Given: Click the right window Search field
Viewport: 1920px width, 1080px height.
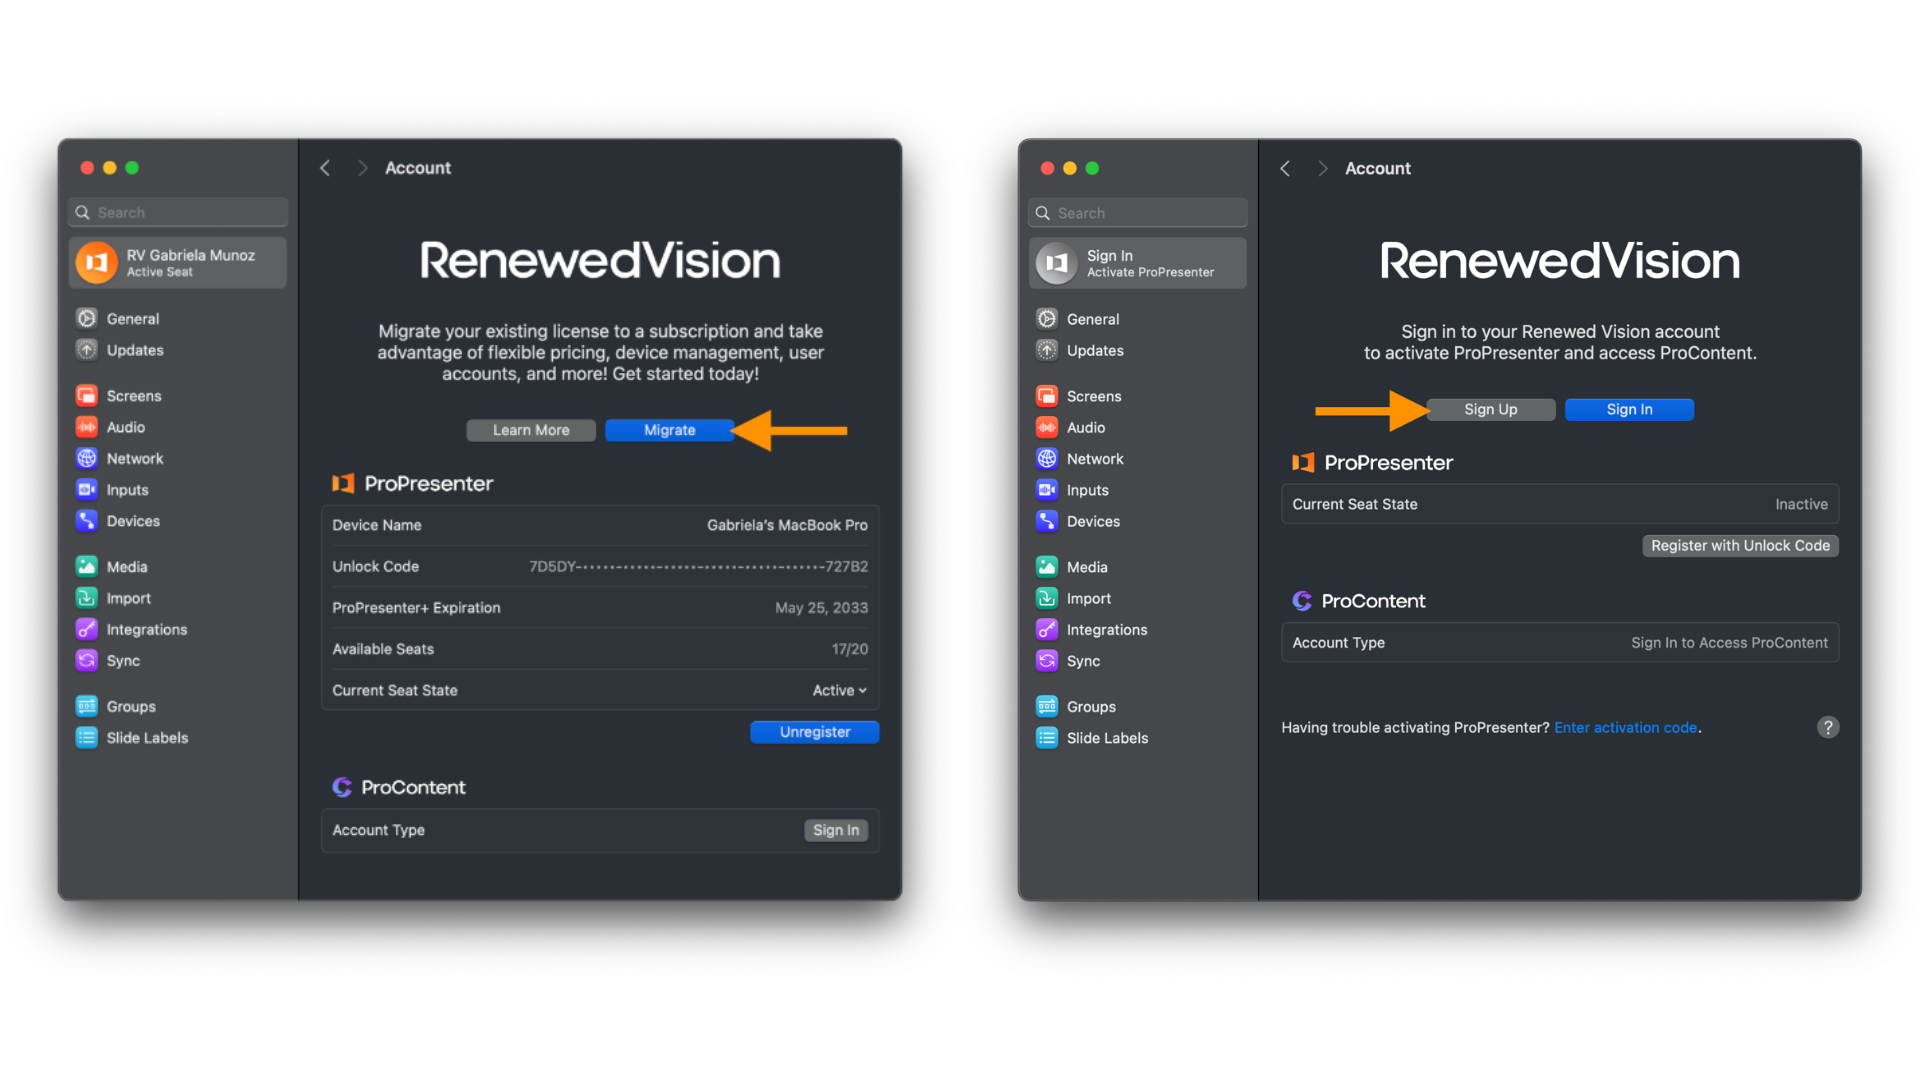Looking at the screenshot, I should click(1138, 213).
